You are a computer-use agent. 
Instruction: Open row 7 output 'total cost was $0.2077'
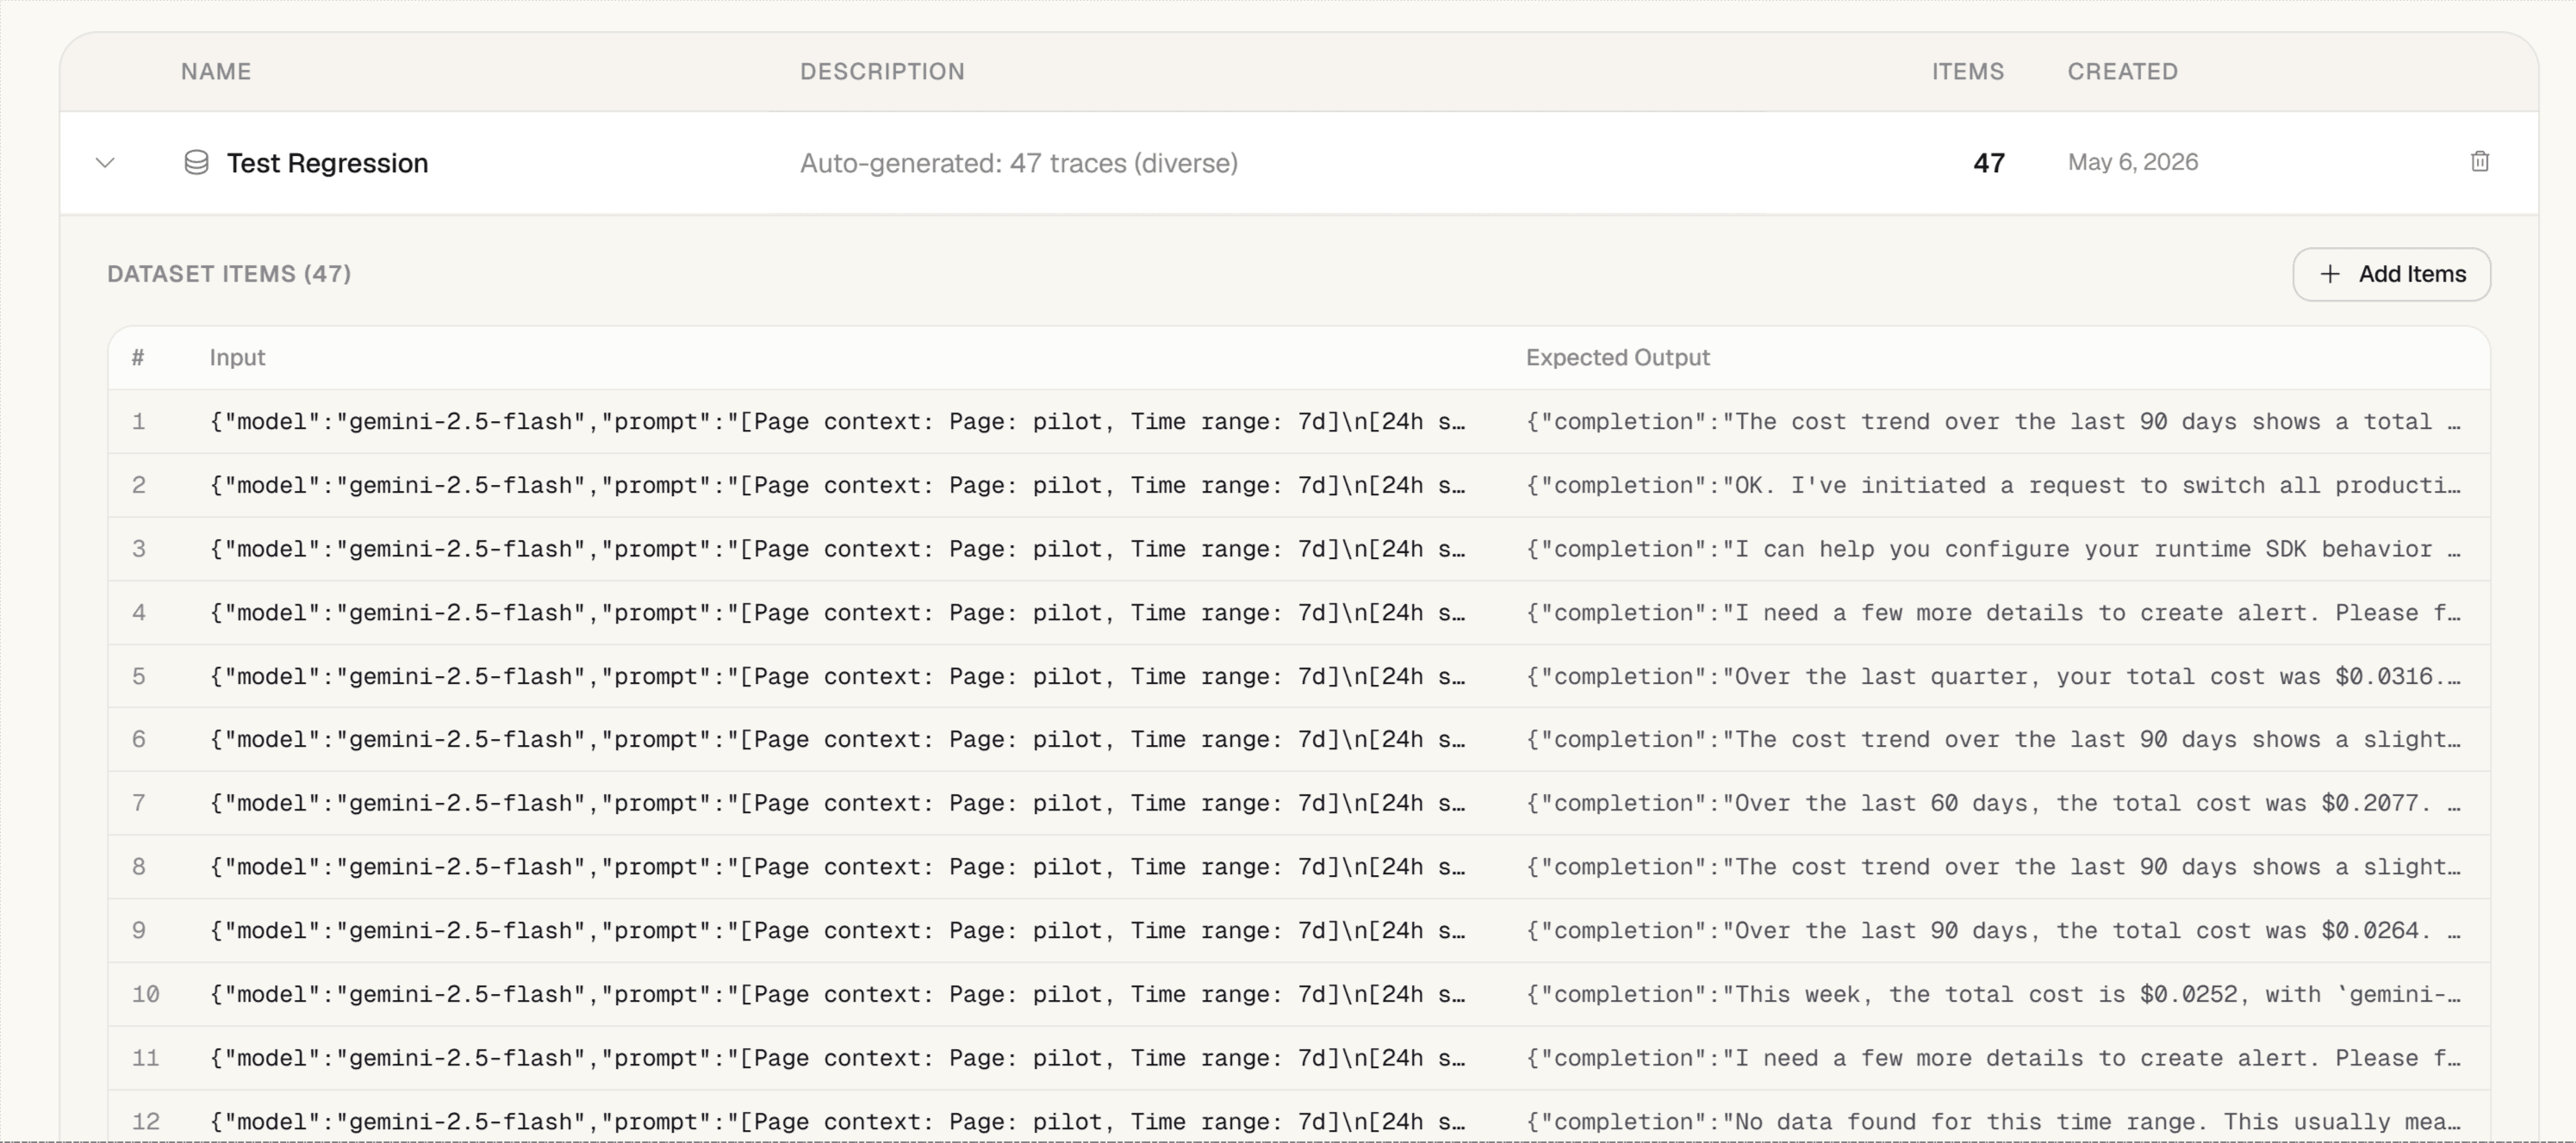[1993, 803]
